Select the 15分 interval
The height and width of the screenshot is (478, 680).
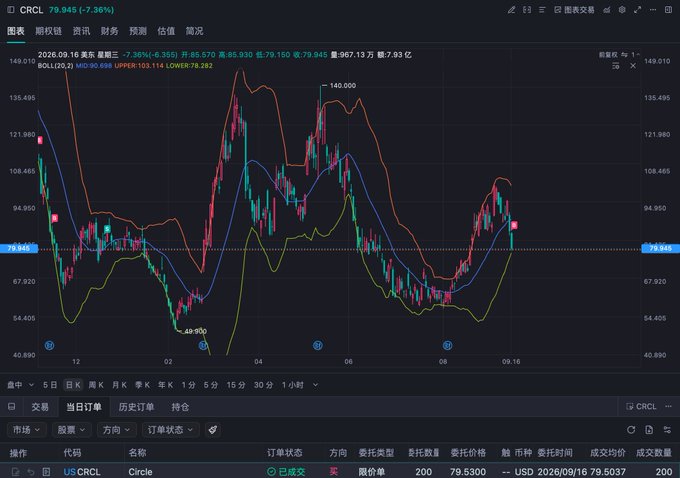(x=236, y=385)
